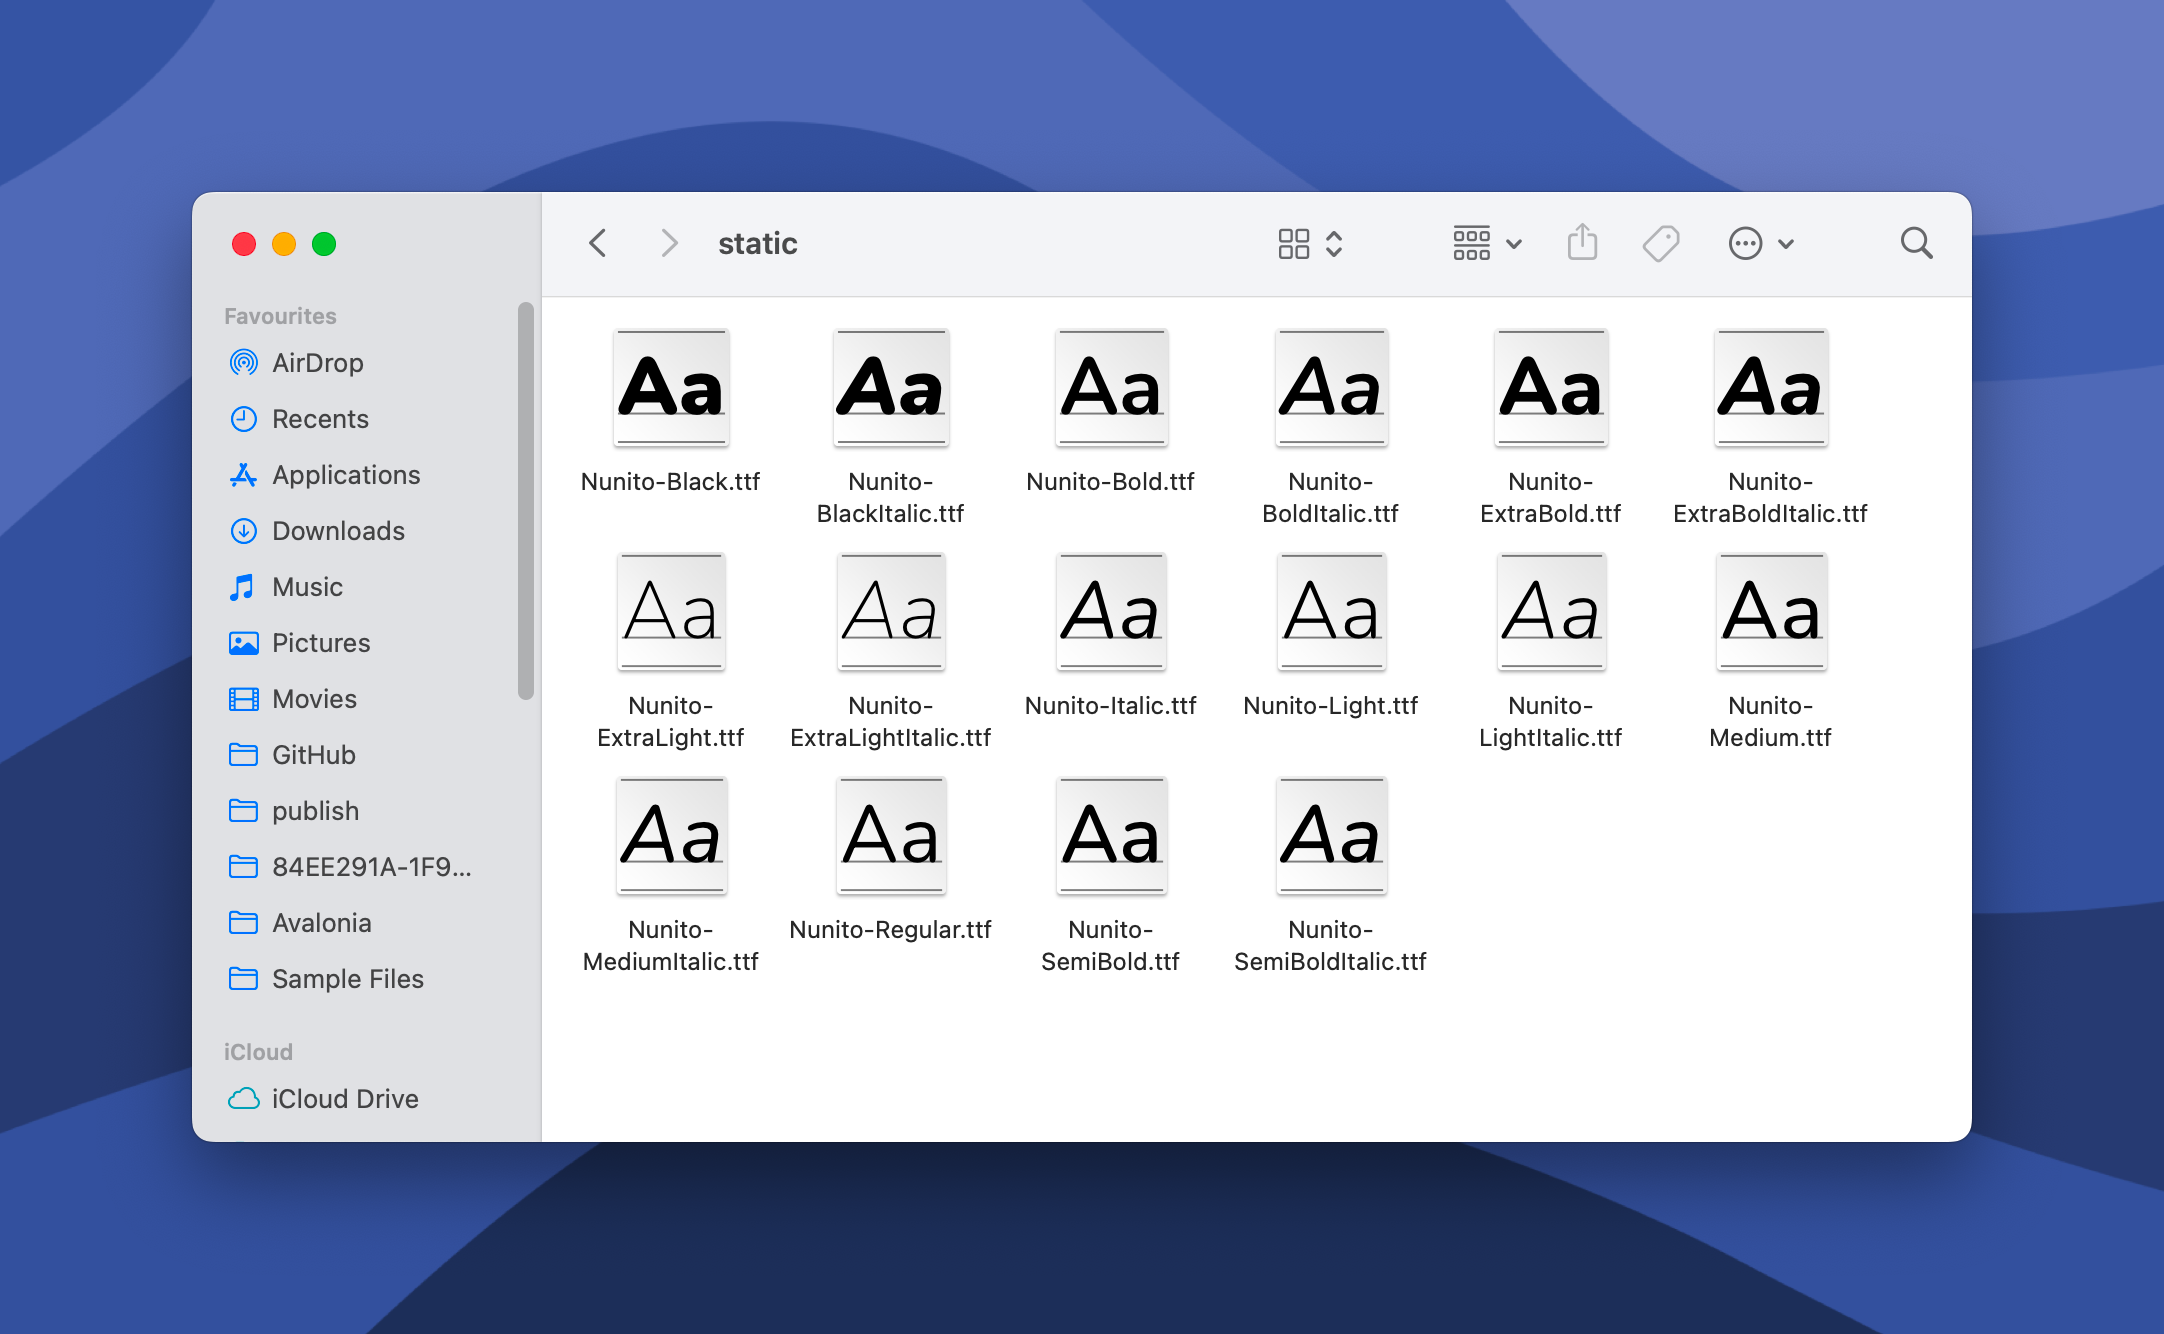Click the sidebar vertical scrollbar
Viewport: 2164px width, 1334px height.
526,501
